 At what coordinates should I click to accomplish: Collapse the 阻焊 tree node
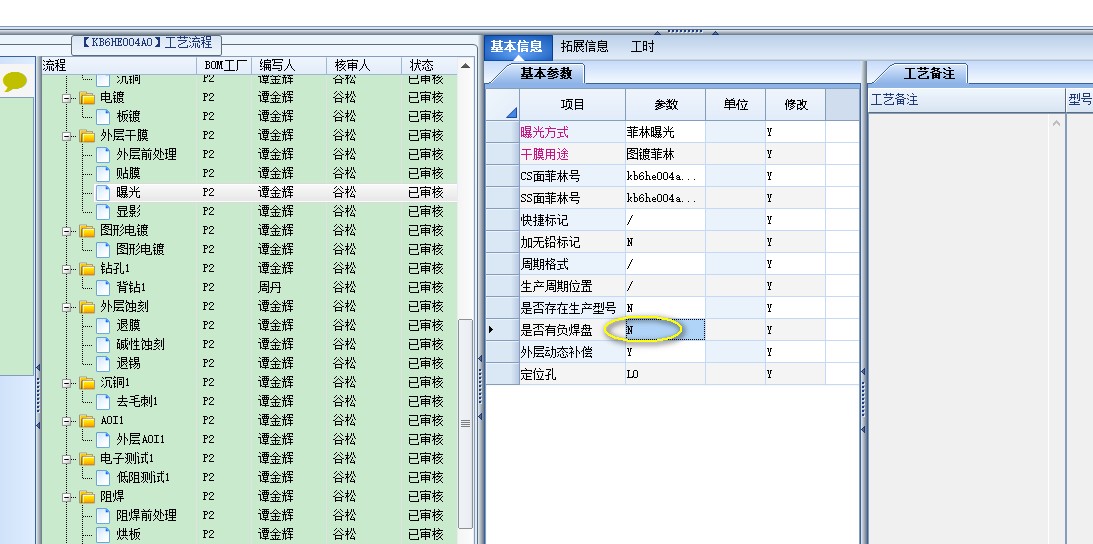click(68, 497)
